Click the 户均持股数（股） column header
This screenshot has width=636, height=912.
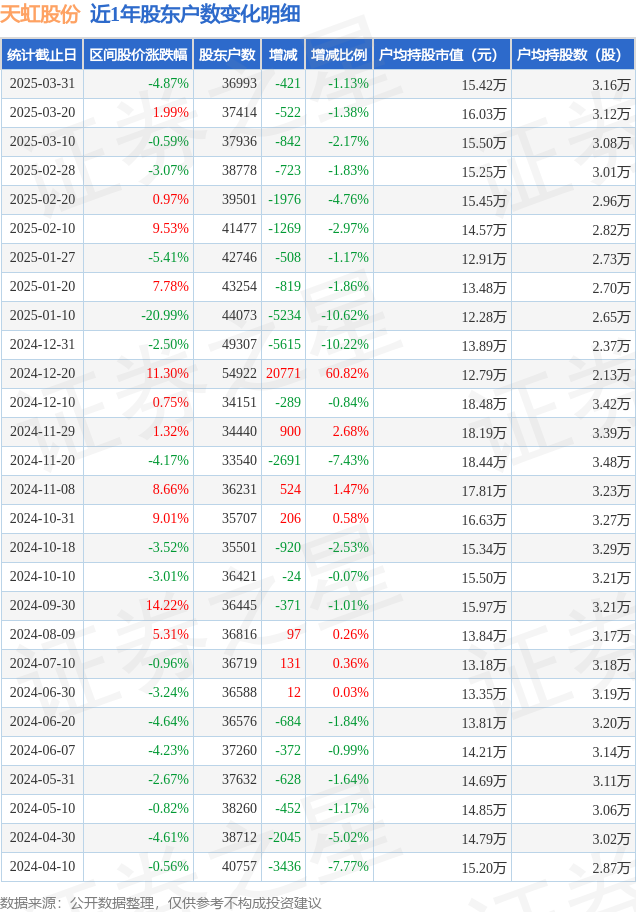[x=573, y=55]
